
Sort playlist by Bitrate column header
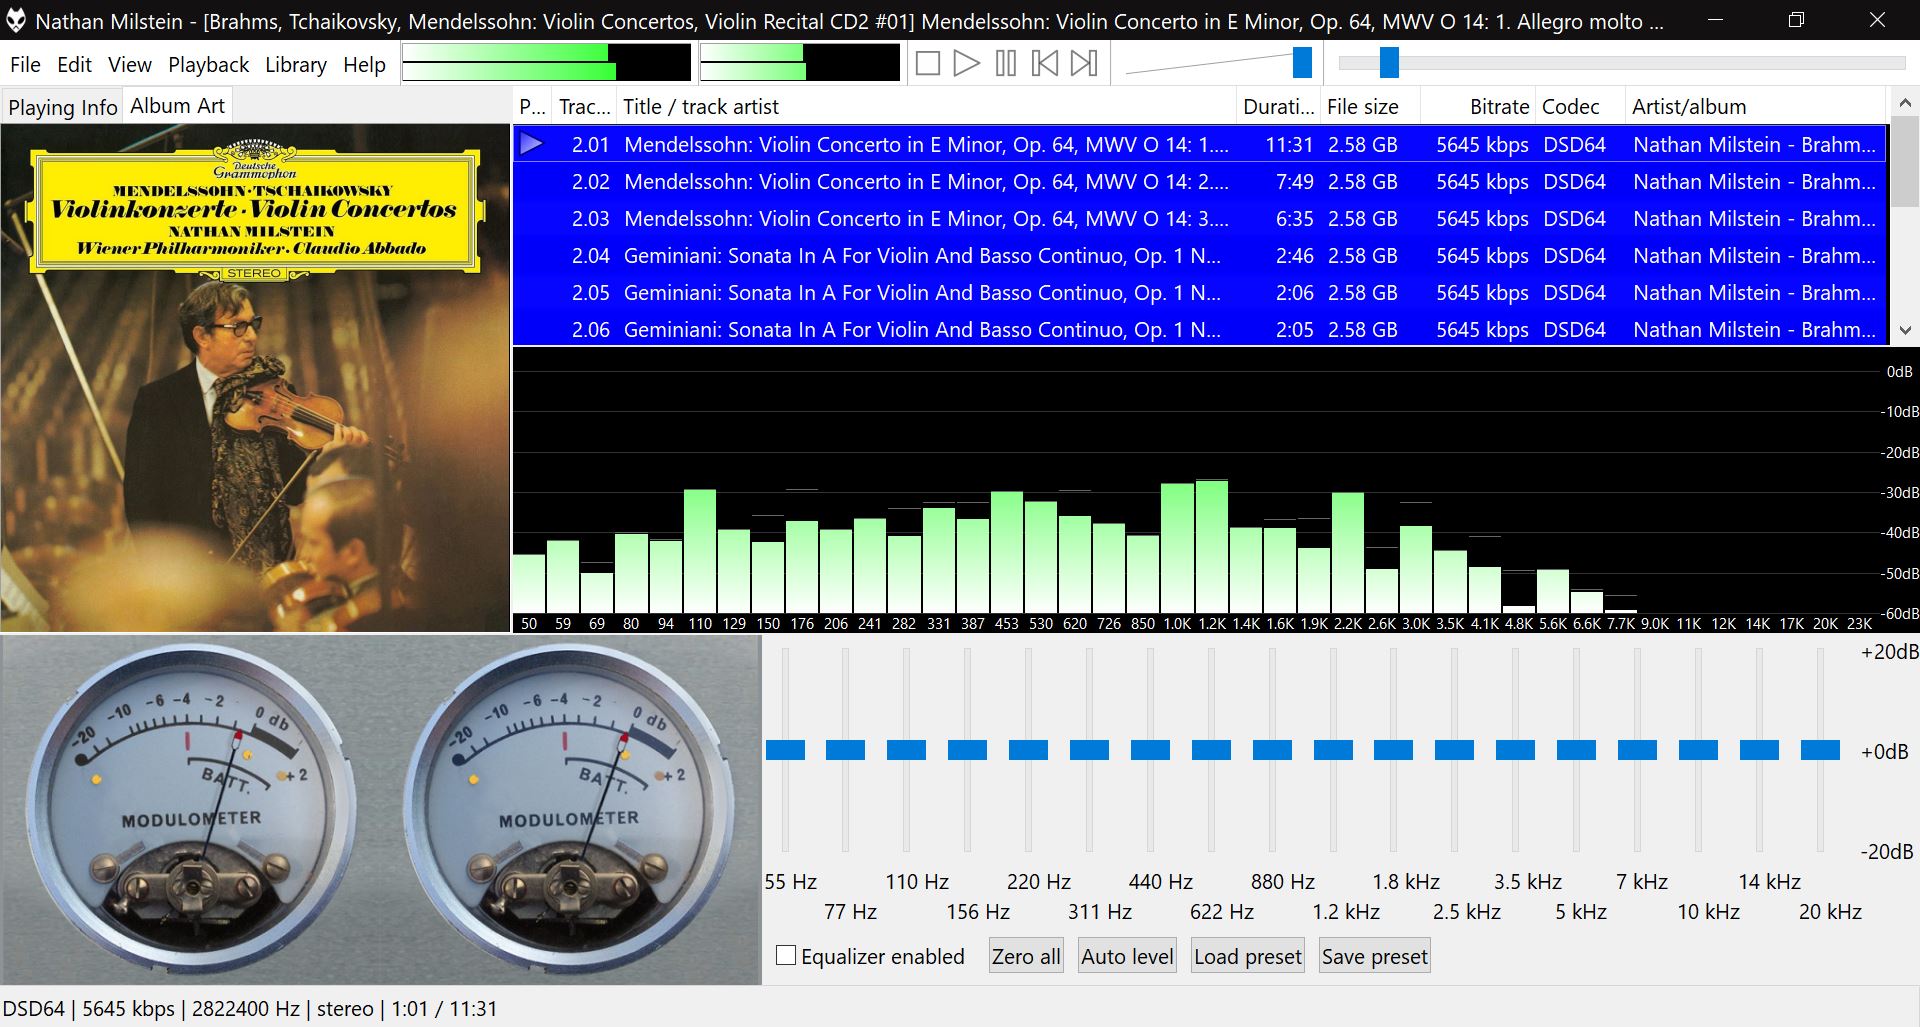(1477, 107)
